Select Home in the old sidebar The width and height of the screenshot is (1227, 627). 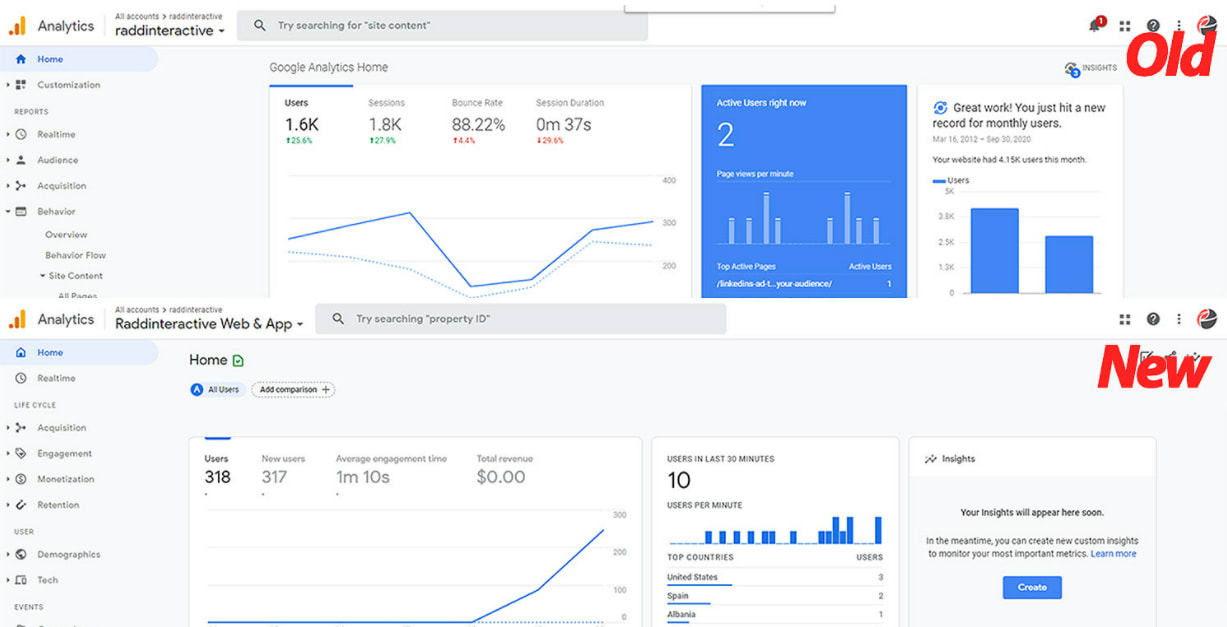pyautogui.click(x=79, y=59)
